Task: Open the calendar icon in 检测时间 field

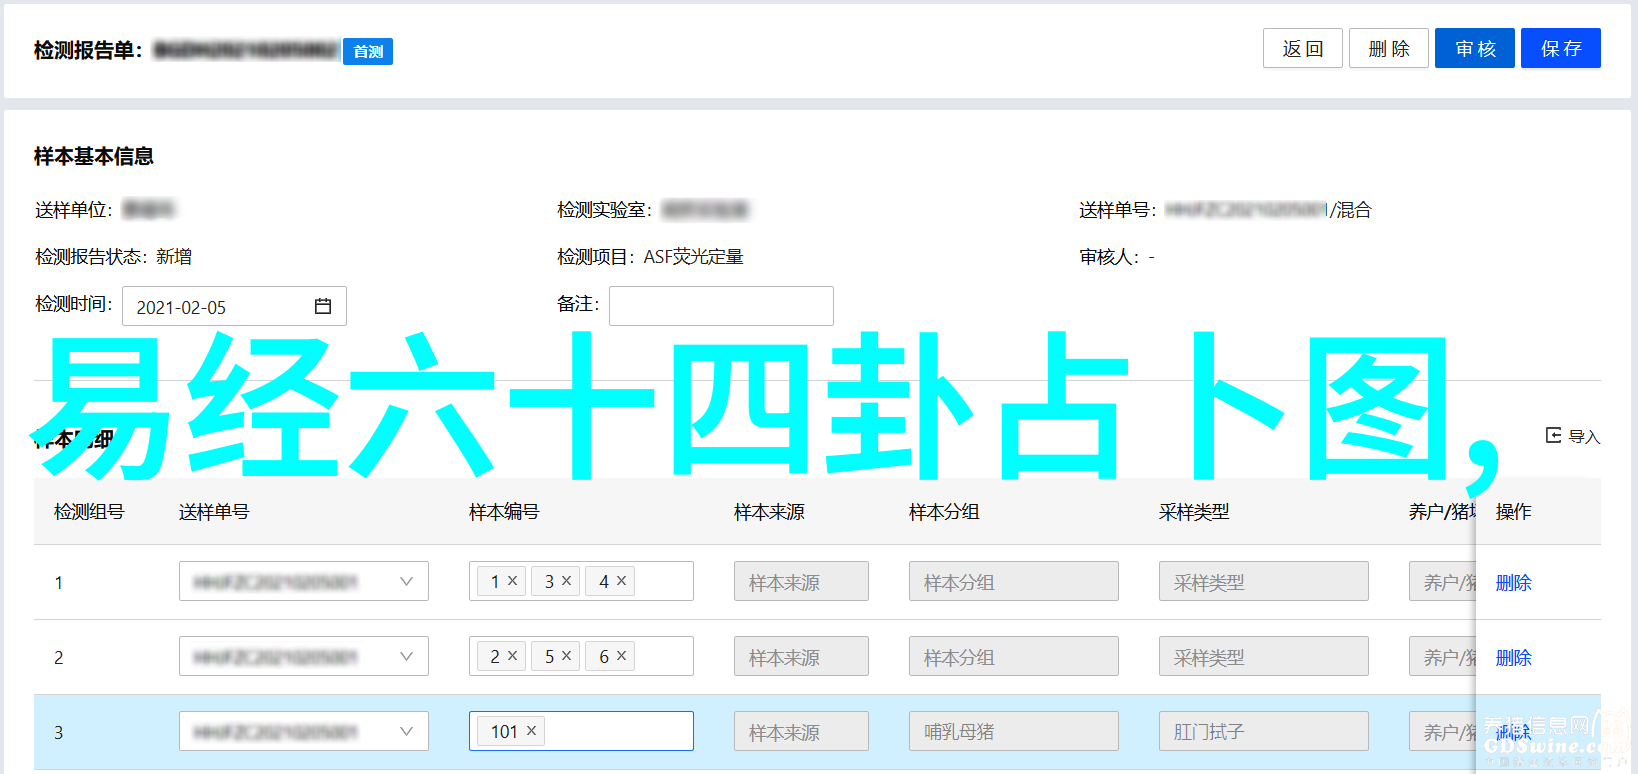Action: (x=322, y=306)
